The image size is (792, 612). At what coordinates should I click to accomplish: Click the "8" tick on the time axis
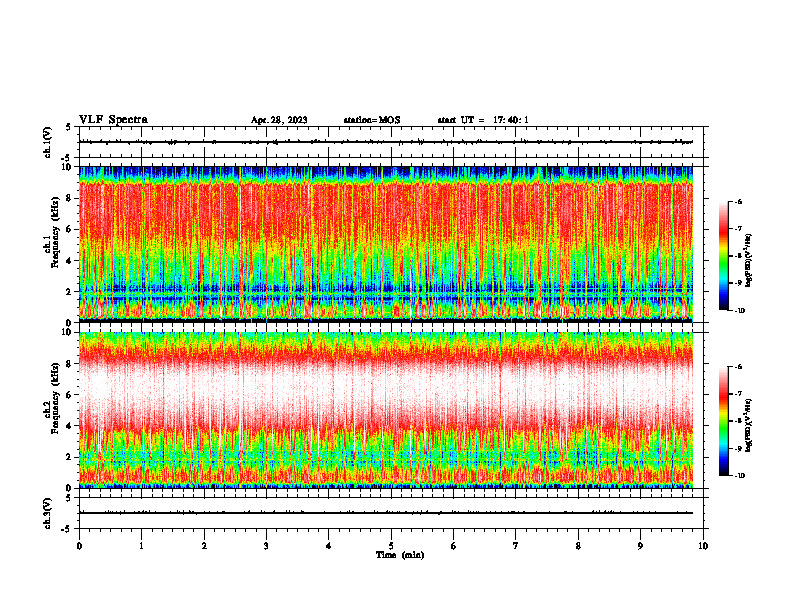point(578,546)
